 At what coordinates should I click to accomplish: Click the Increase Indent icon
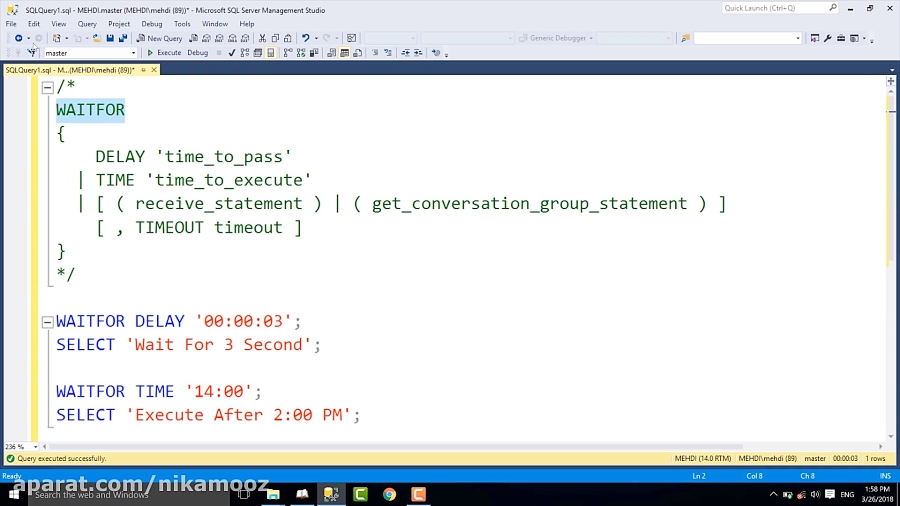click(x=418, y=53)
